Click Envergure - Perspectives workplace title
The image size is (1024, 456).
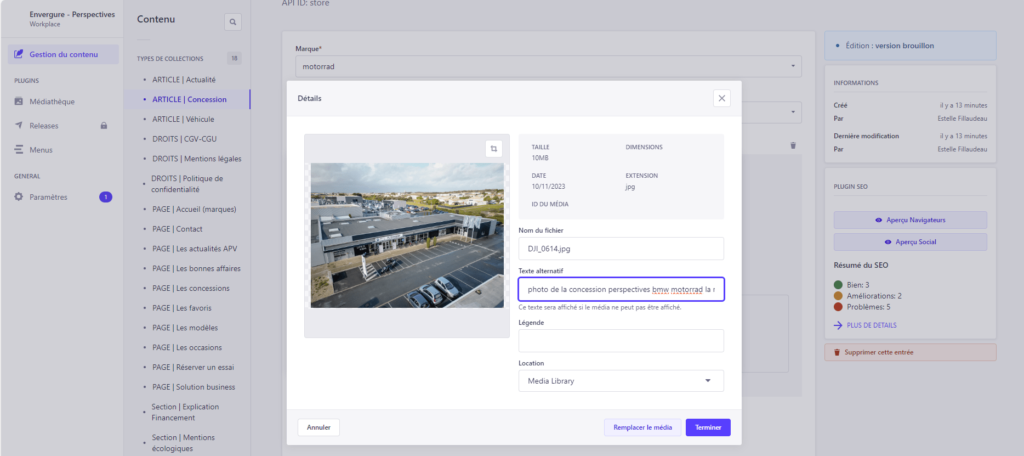(x=72, y=14)
